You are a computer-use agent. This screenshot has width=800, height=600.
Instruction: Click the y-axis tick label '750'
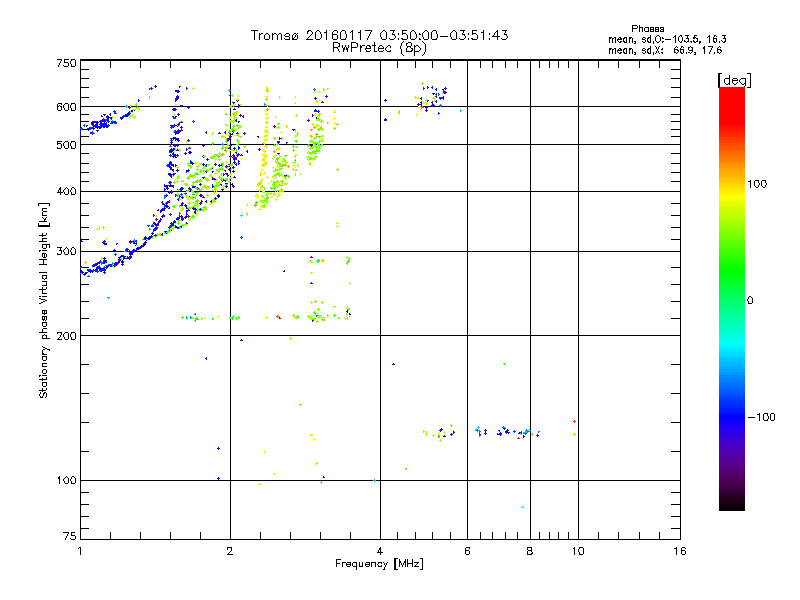pyautogui.click(x=66, y=63)
